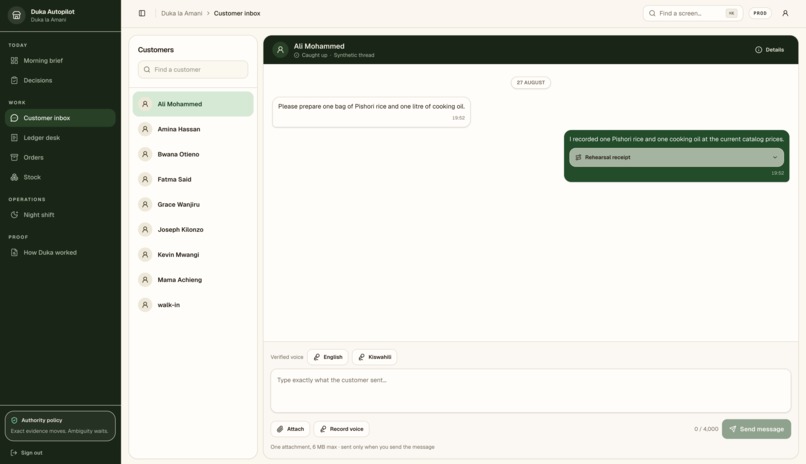The width and height of the screenshot is (806, 464).
Task: Focus the Find a screen search field
Action: click(x=692, y=13)
